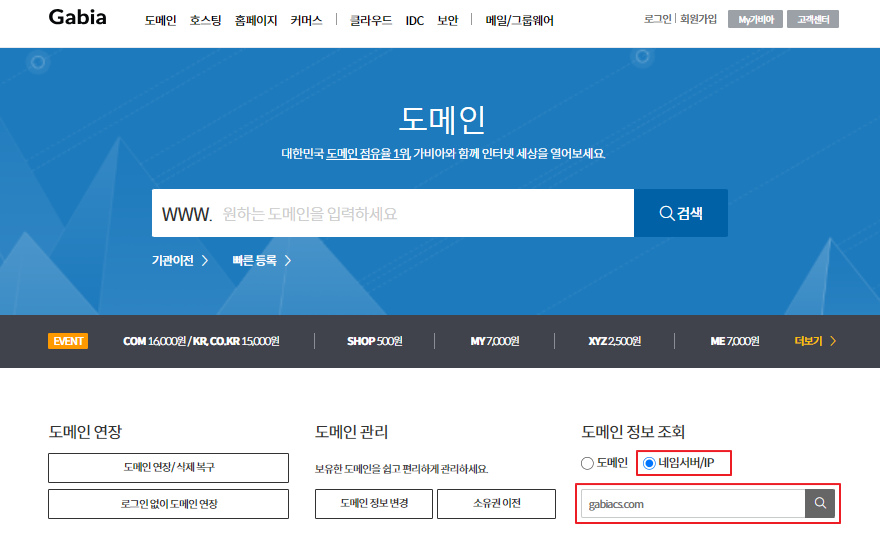
Task: Click the SHOP 500원 promo
Action: (374, 341)
